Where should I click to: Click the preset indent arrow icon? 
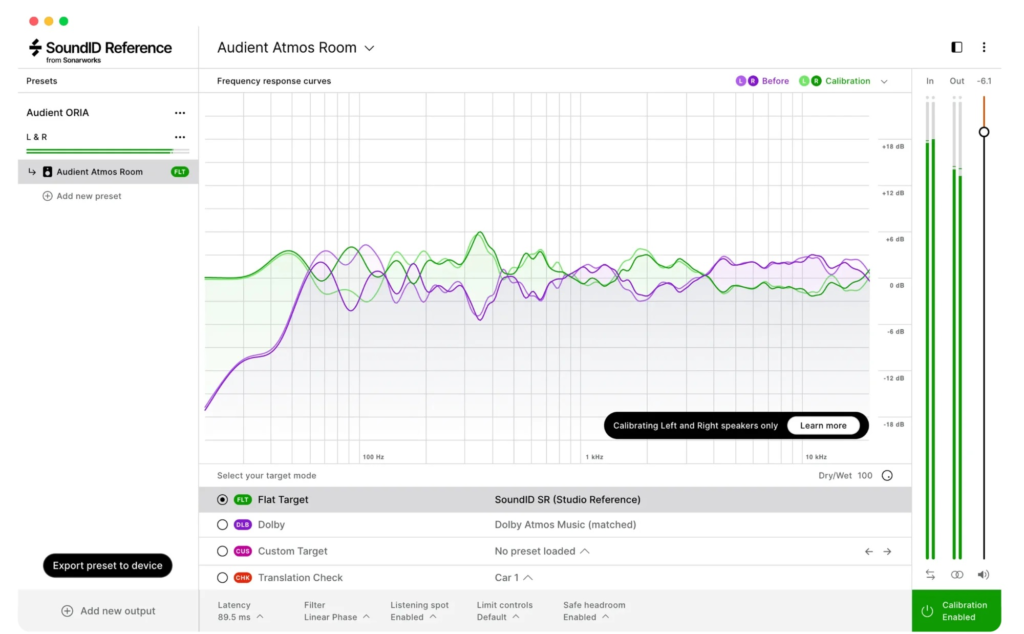[31, 172]
